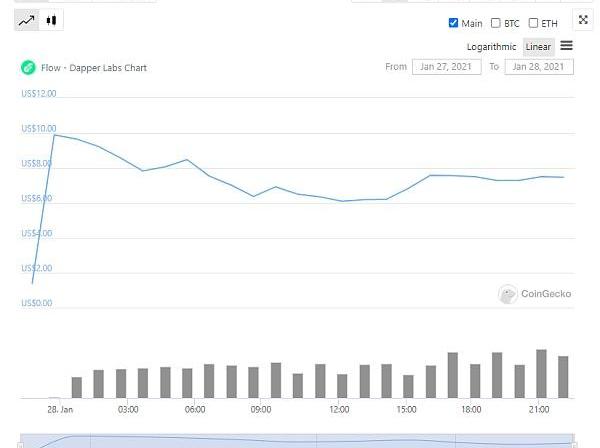
Task: Click the 09:00 time axis label
Action: click(x=261, y=409)
